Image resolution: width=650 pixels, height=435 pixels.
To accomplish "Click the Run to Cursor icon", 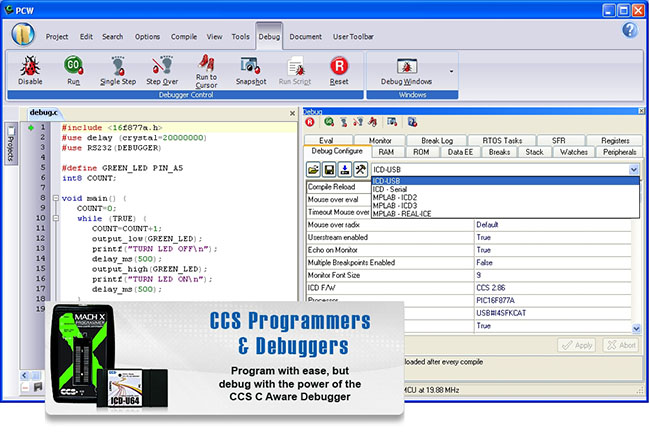I will point(206,70).
